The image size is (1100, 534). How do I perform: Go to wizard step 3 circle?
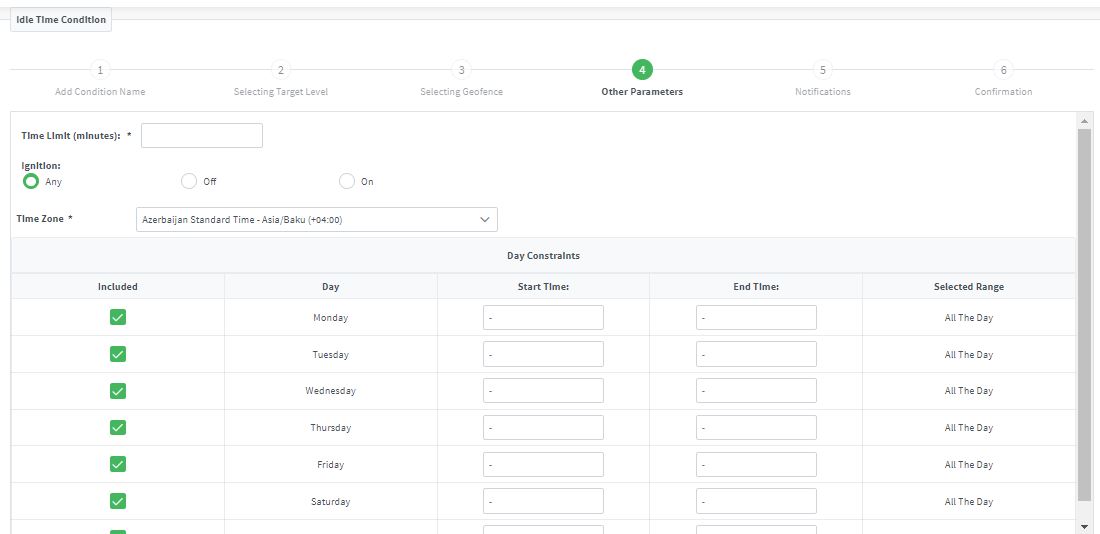462,69
